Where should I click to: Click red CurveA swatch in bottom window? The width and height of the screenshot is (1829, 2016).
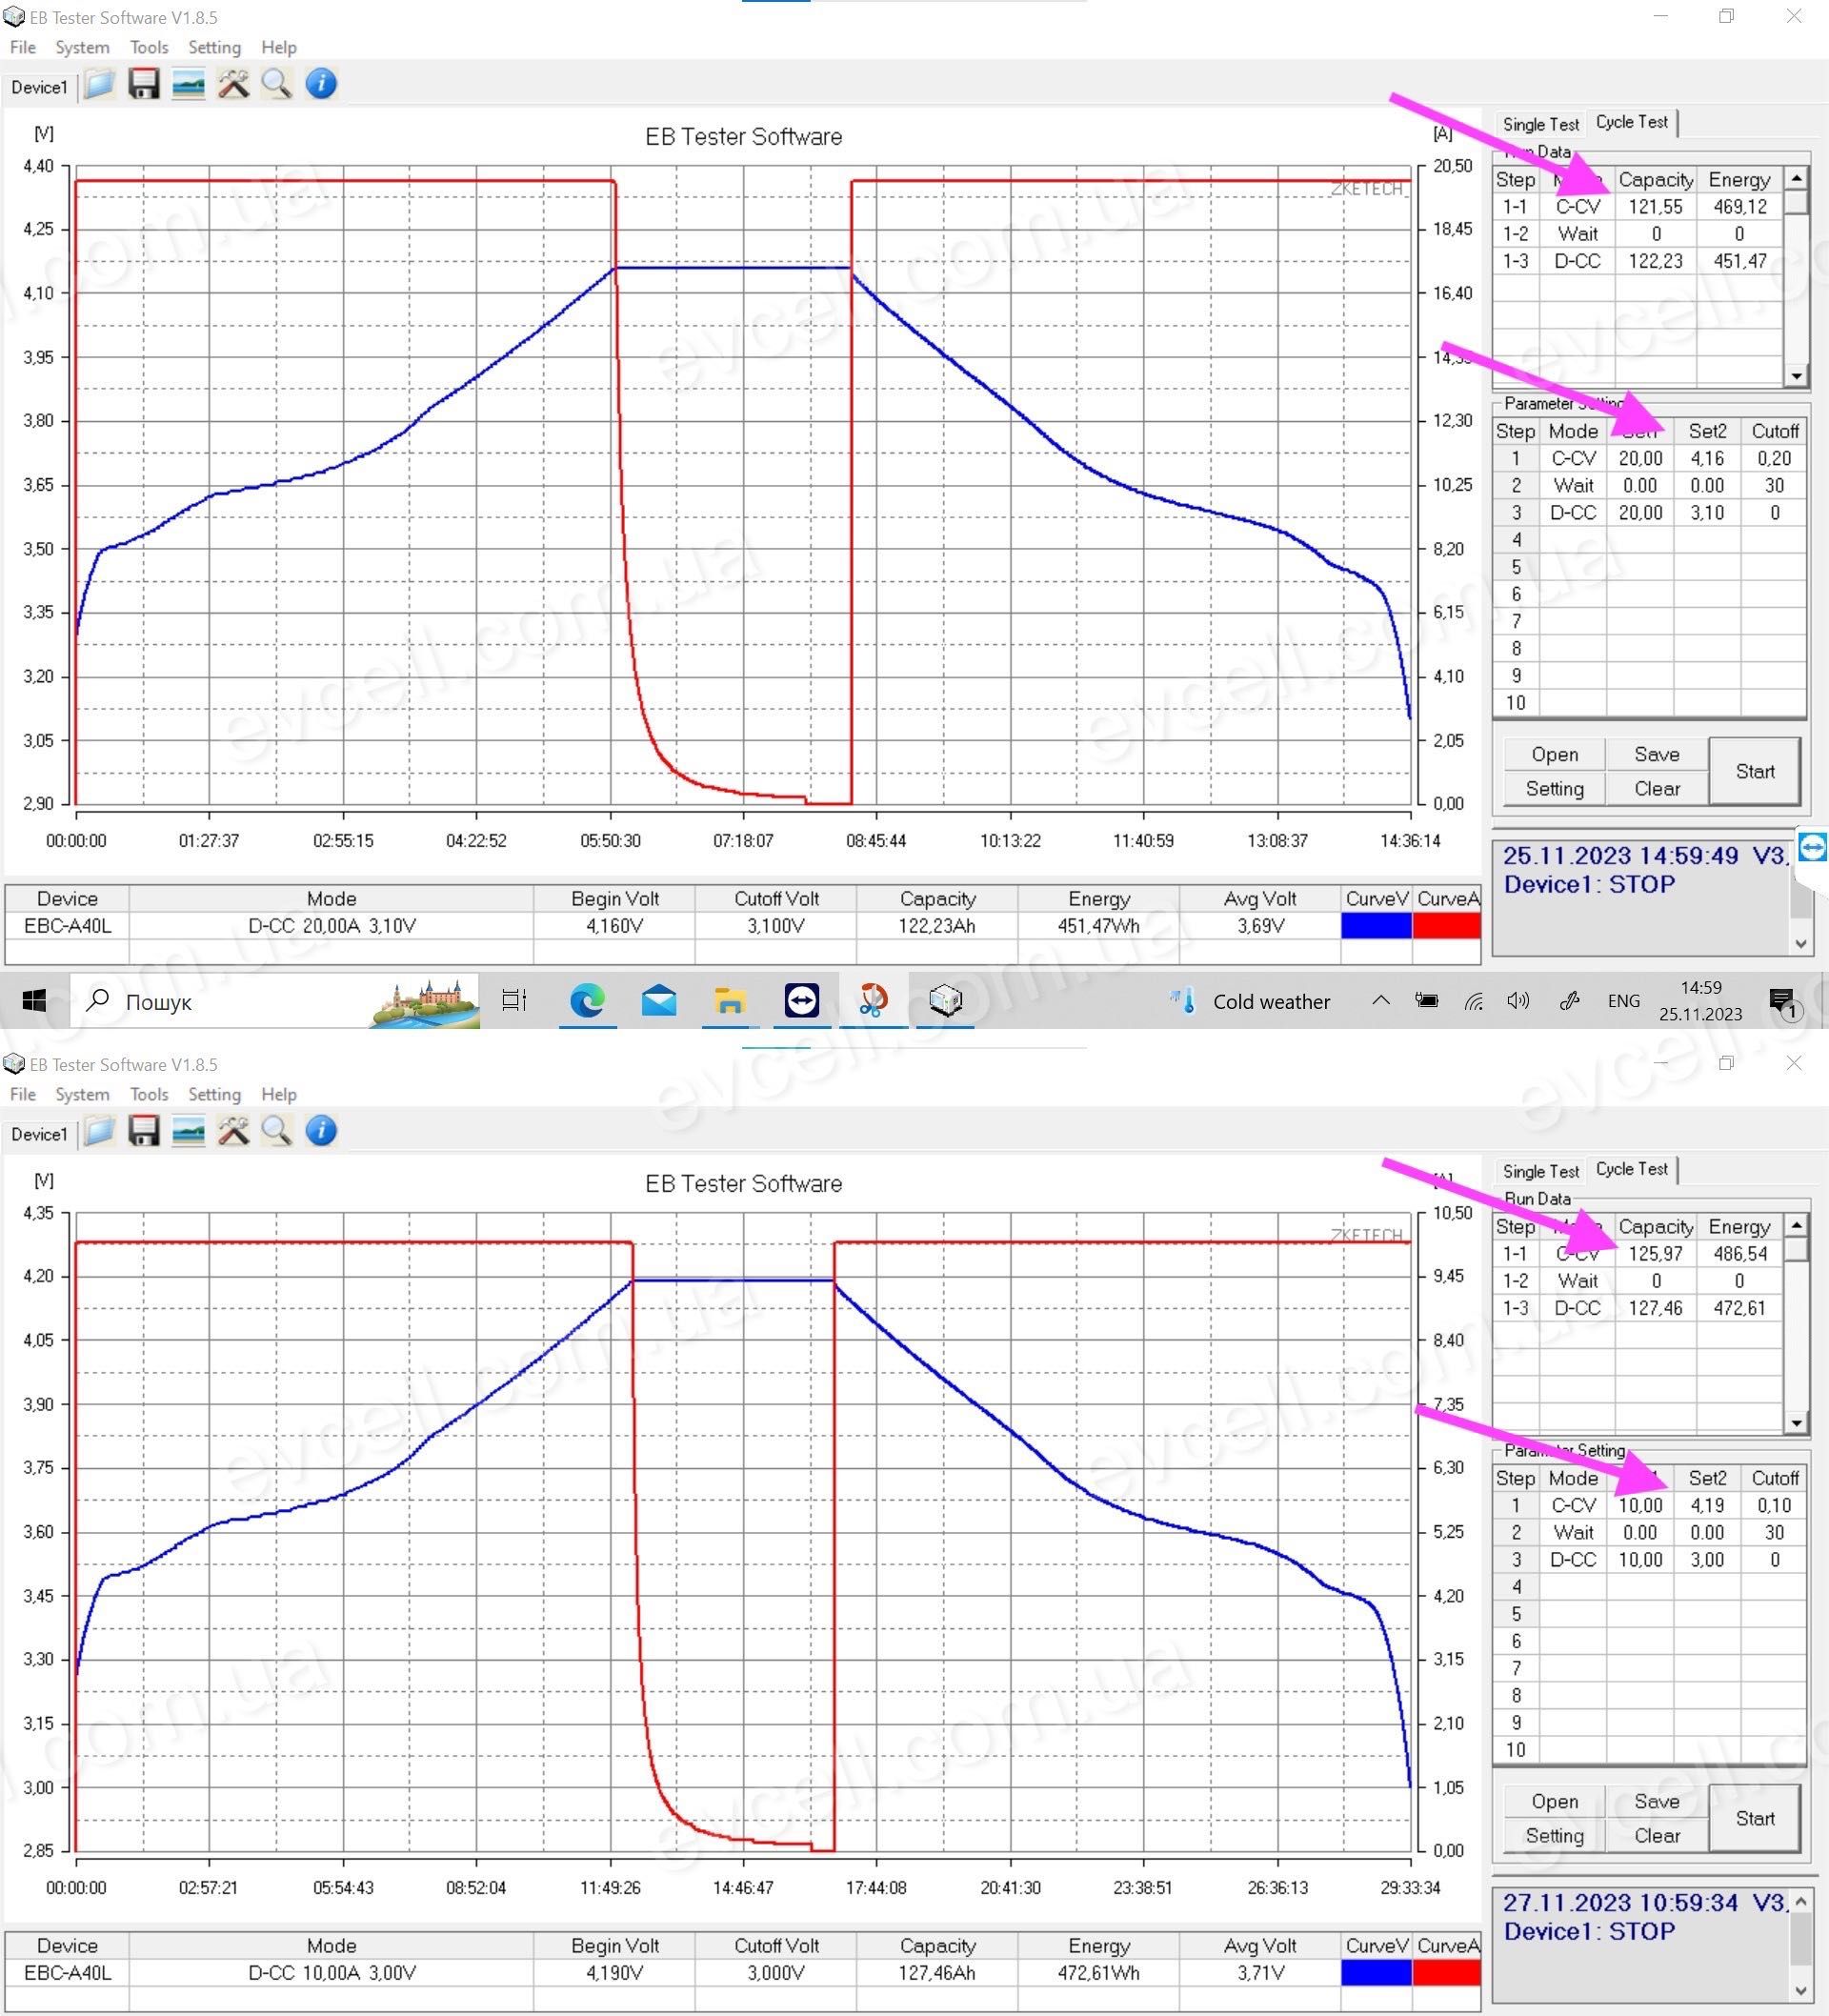1446,1972
